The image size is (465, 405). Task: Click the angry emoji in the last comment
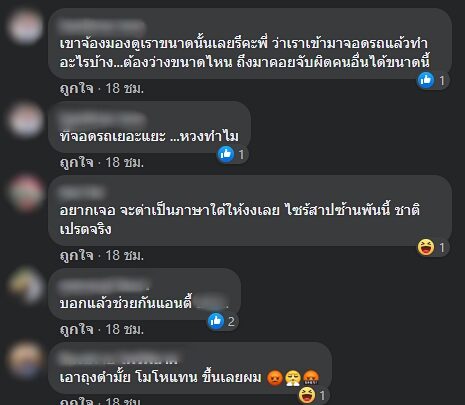pyautogui.click(x=275, y=378)
